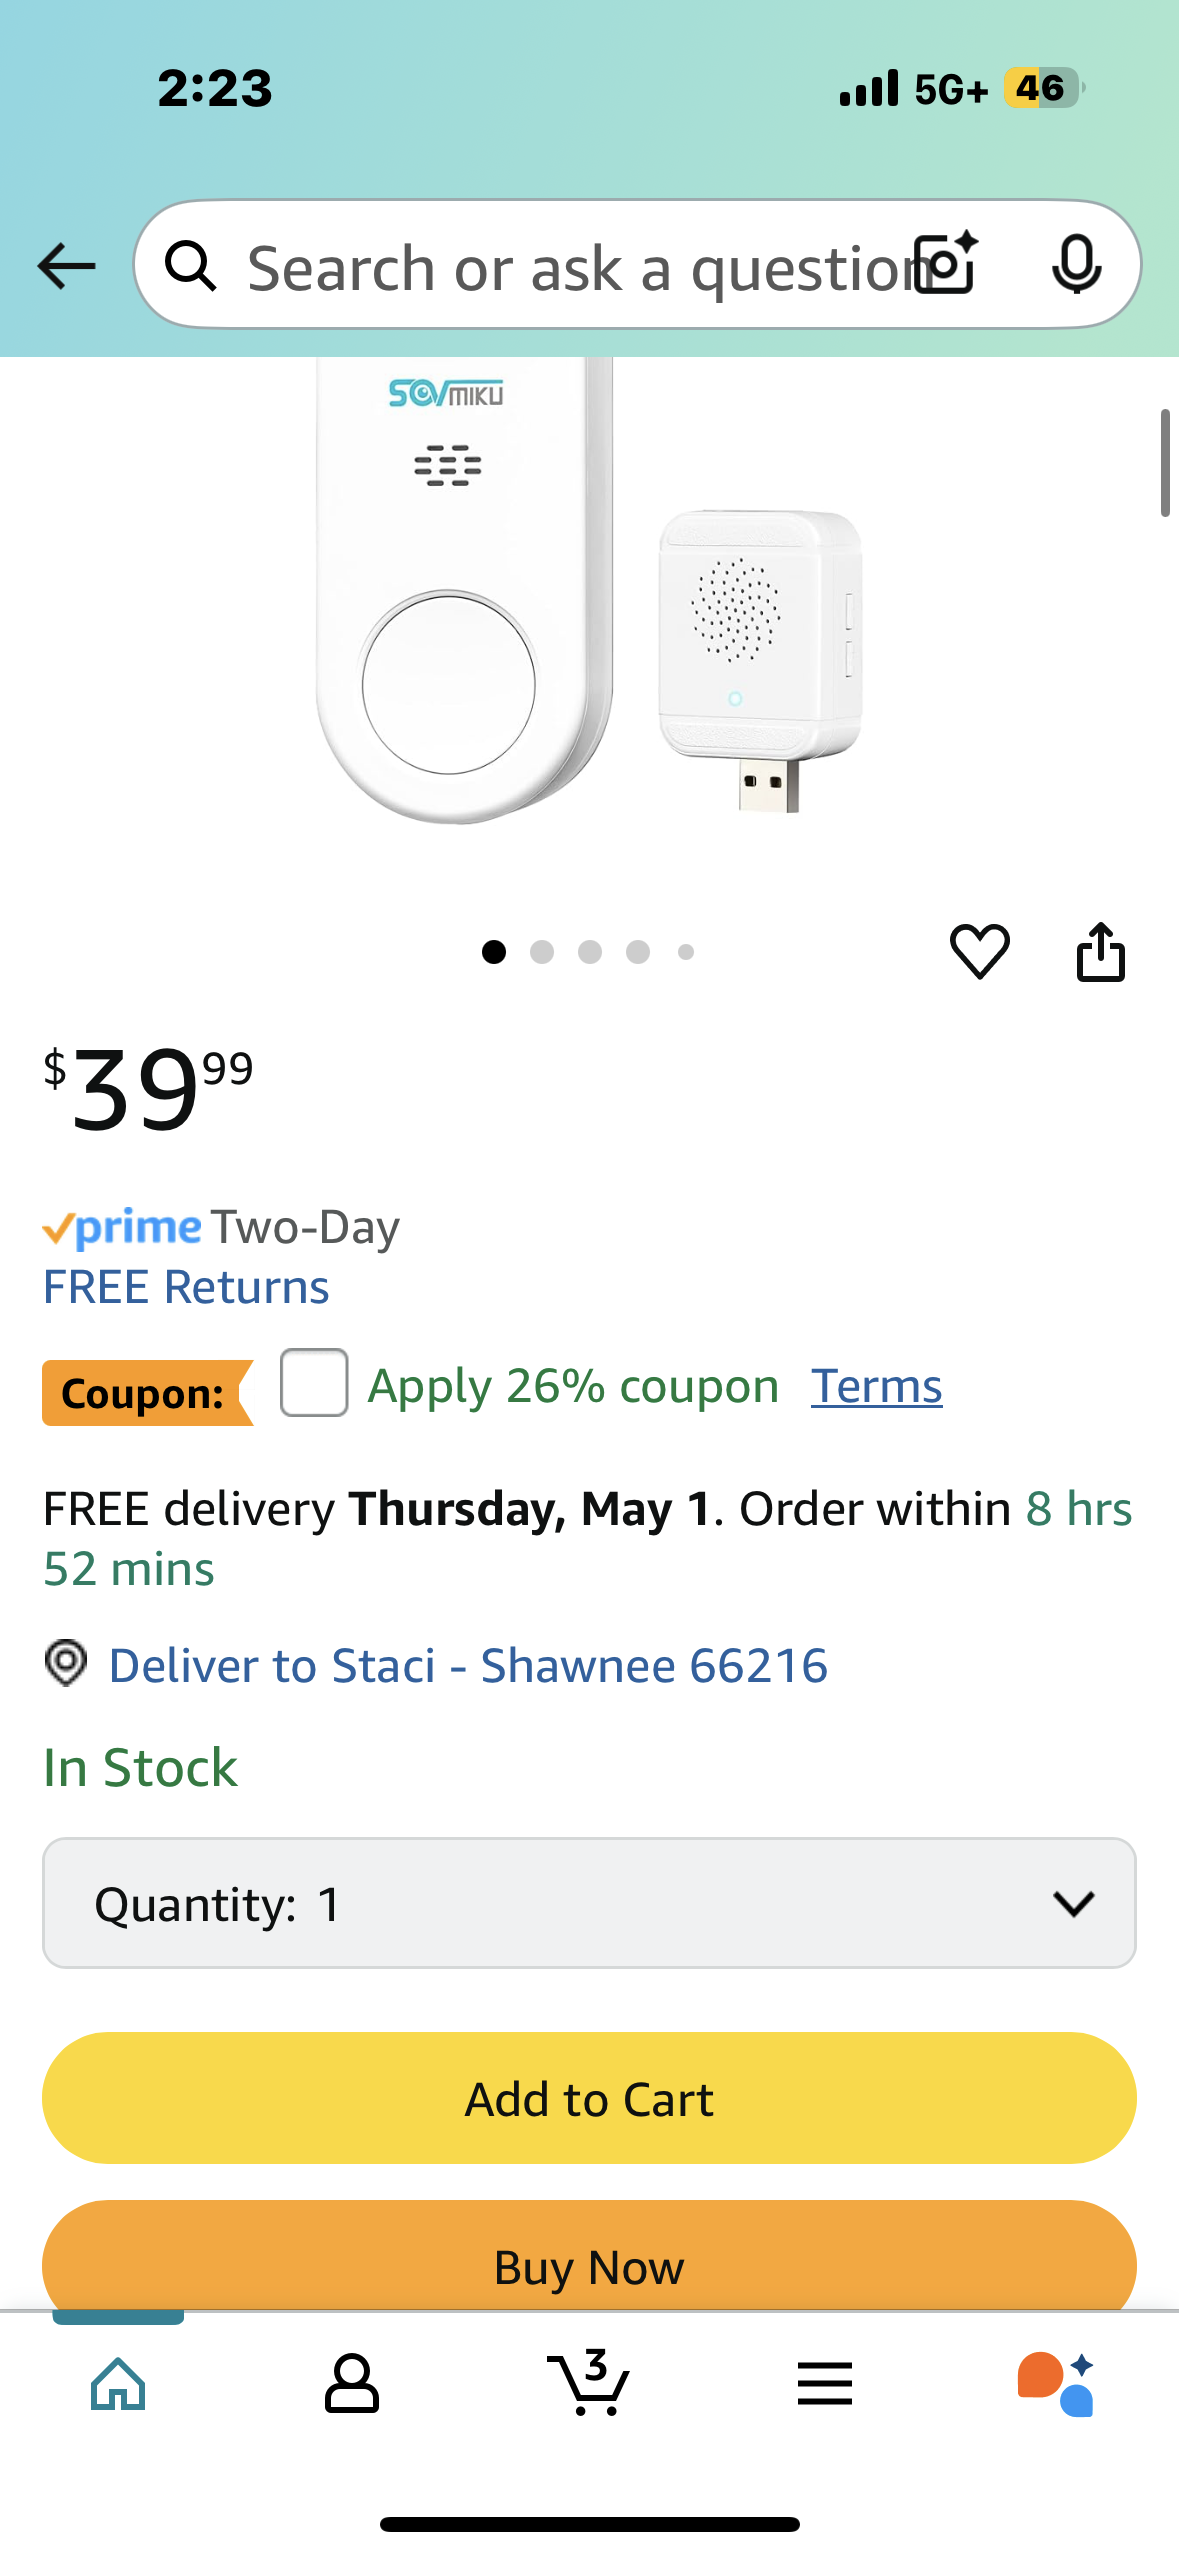The image size is (1179, 2556).
Task: Go to the Home tab
Action: (x=118, y=2383)
